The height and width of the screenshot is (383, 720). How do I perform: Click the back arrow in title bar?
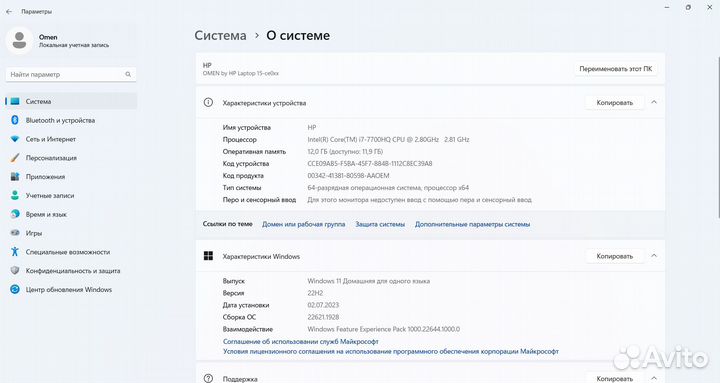(x=9, y=11)
